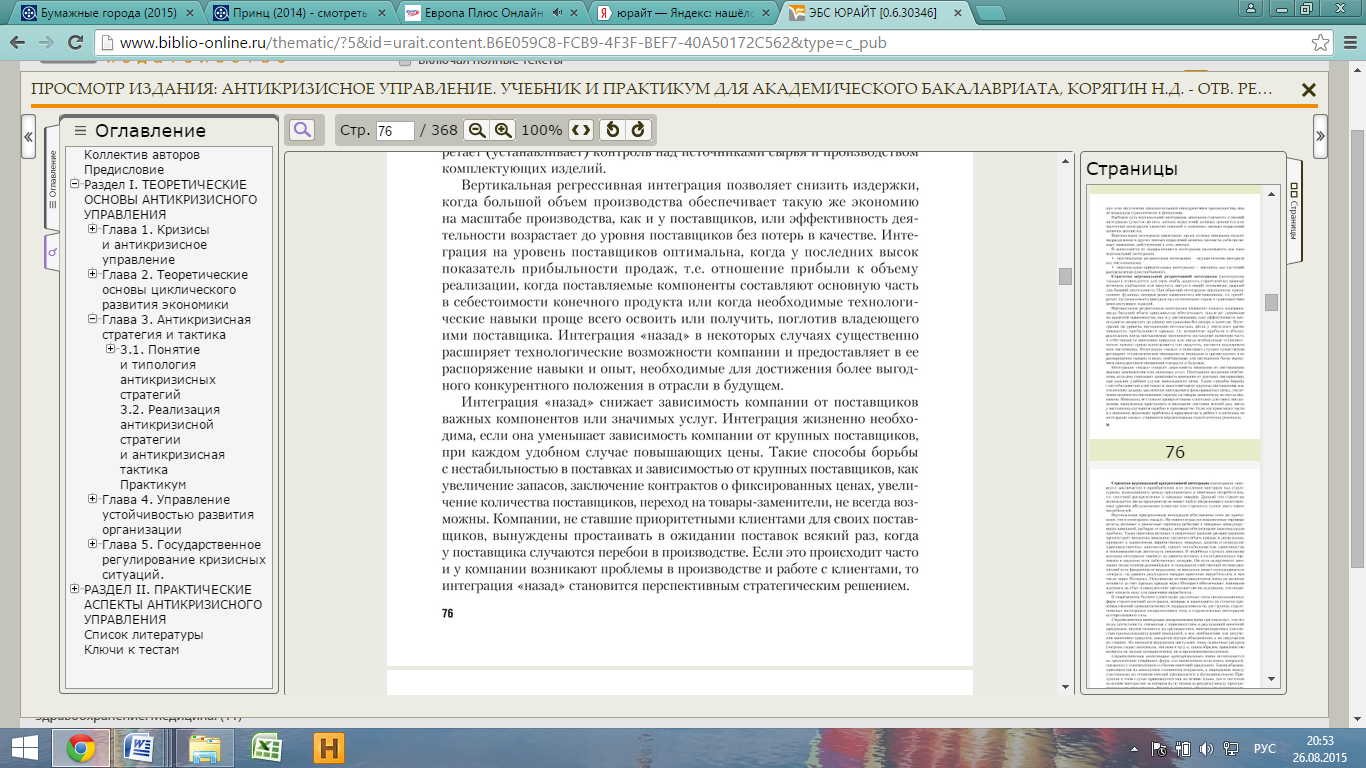Close the ЭБС ЮРАЙТ browser tab
The height and width of the screenshot is (768, 1366).
[958, 14]
